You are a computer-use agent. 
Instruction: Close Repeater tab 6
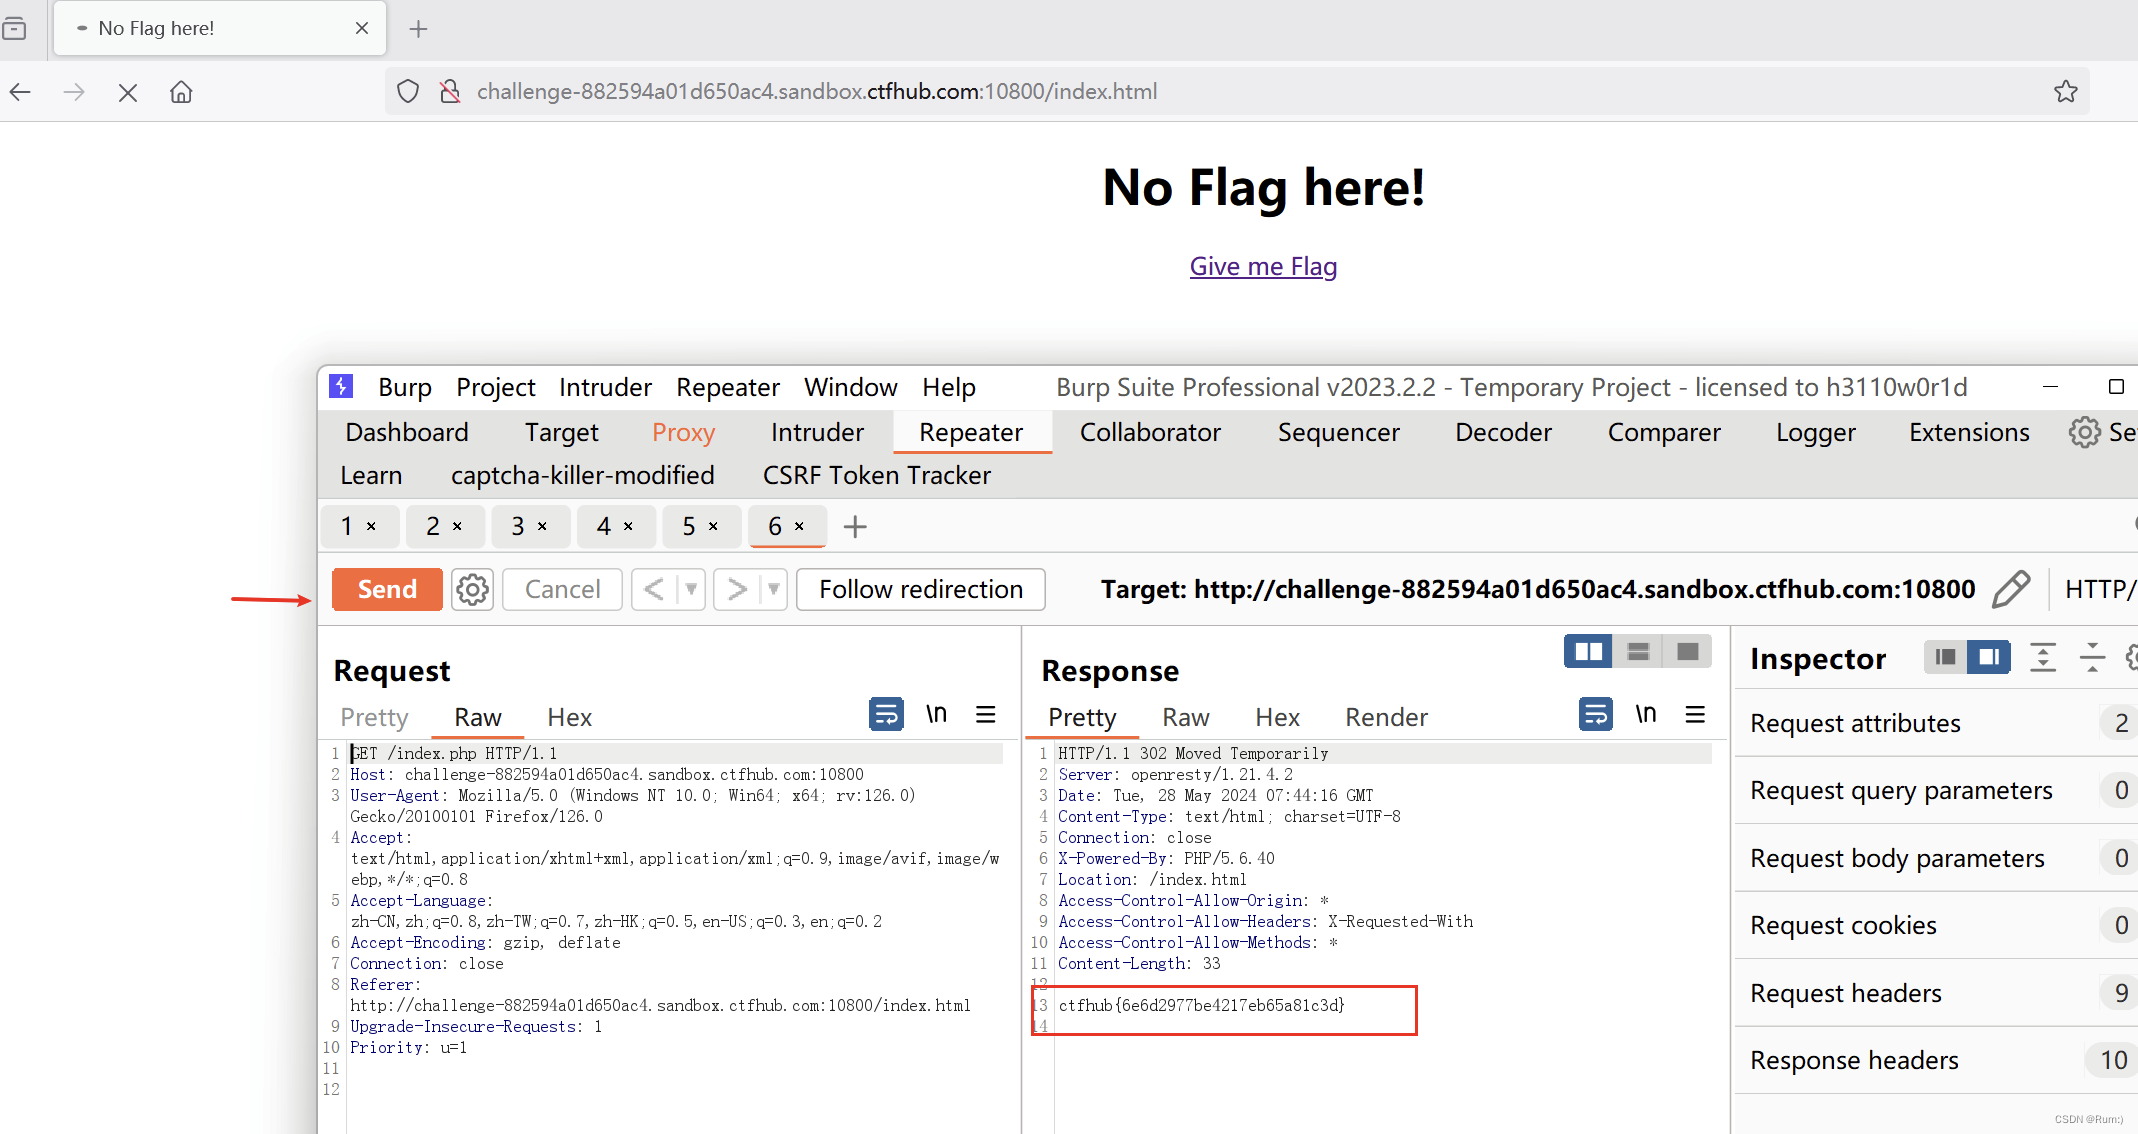(x=799, y=526)
